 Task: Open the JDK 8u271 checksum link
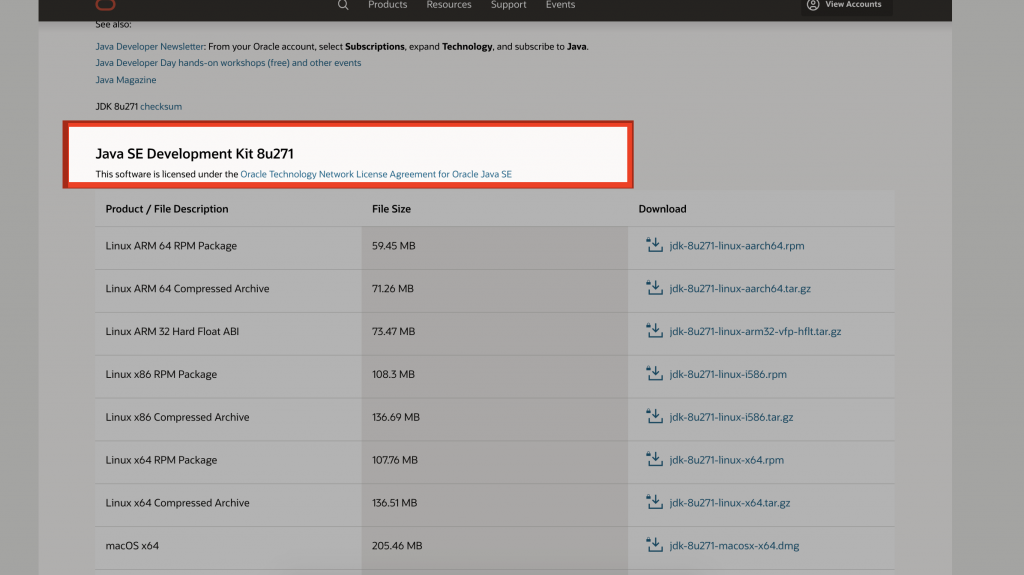tap(161, 107)
